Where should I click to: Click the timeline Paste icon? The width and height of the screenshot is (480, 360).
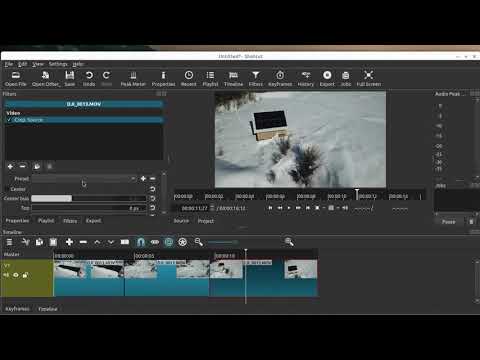pyautogui.click(x=53, y=242)
